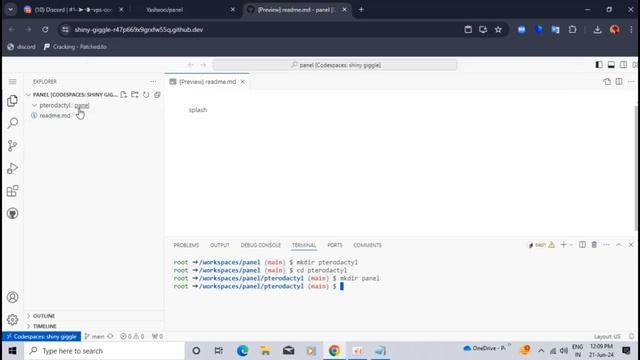The image size is (640, 360).
Task: Maximize the terminal panel size
Action: click(619, 245)
